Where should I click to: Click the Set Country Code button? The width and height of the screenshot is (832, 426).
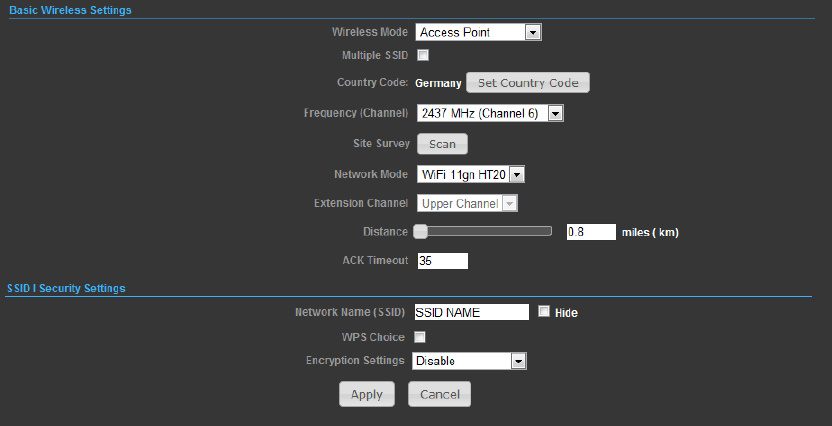click(527, 83)
